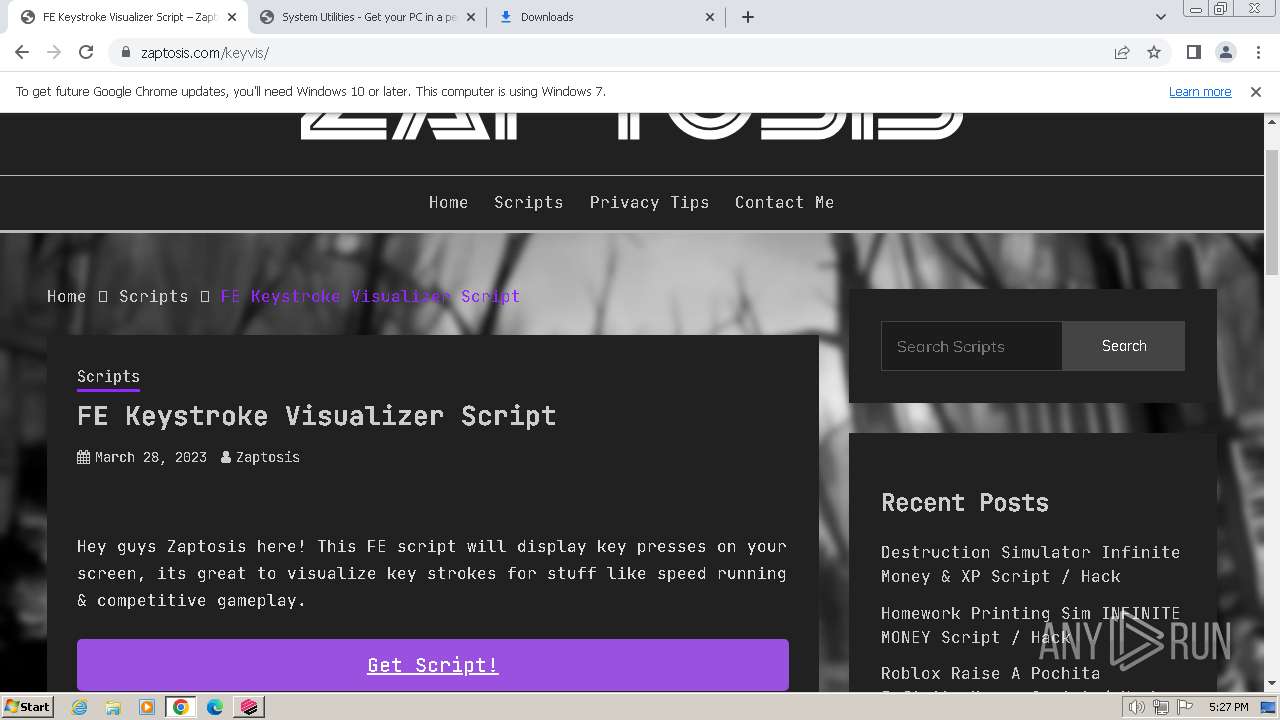Click the address bar URL
This screenshot has width=1280, height=720.
(205, 52)
